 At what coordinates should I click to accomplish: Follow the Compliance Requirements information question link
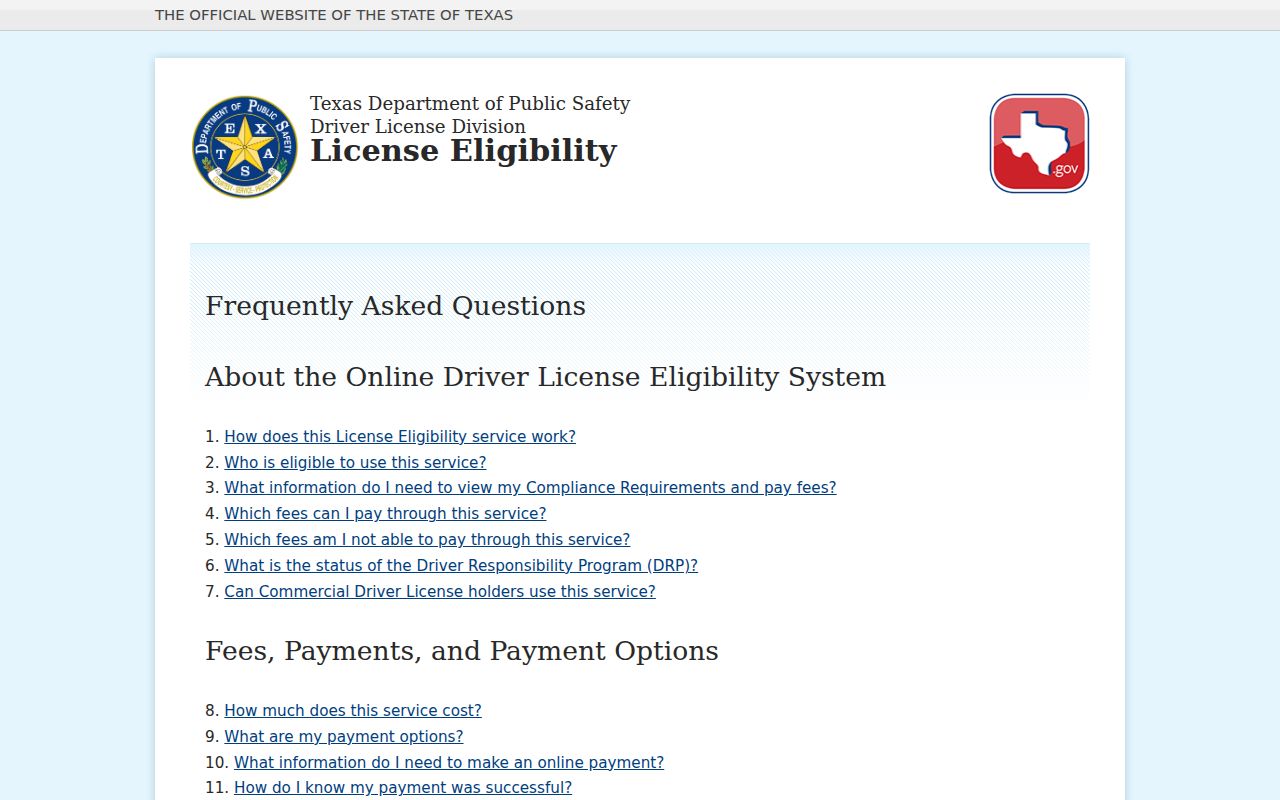(x=530, y=488)
